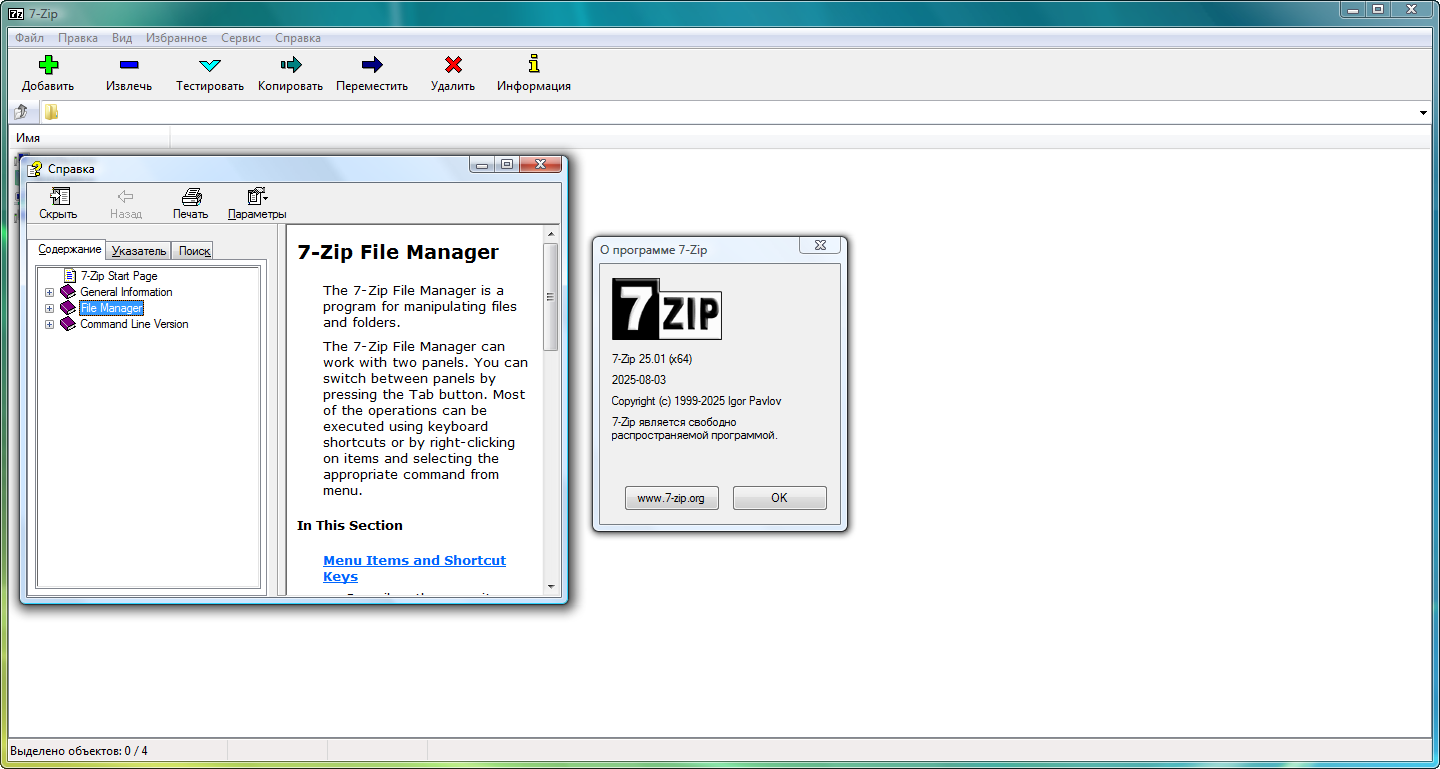
Task: Open the Файл menu
Action: tap(29, 38)
